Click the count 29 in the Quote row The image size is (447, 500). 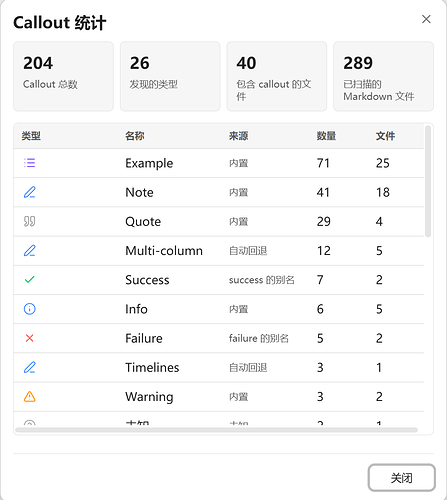323,222
